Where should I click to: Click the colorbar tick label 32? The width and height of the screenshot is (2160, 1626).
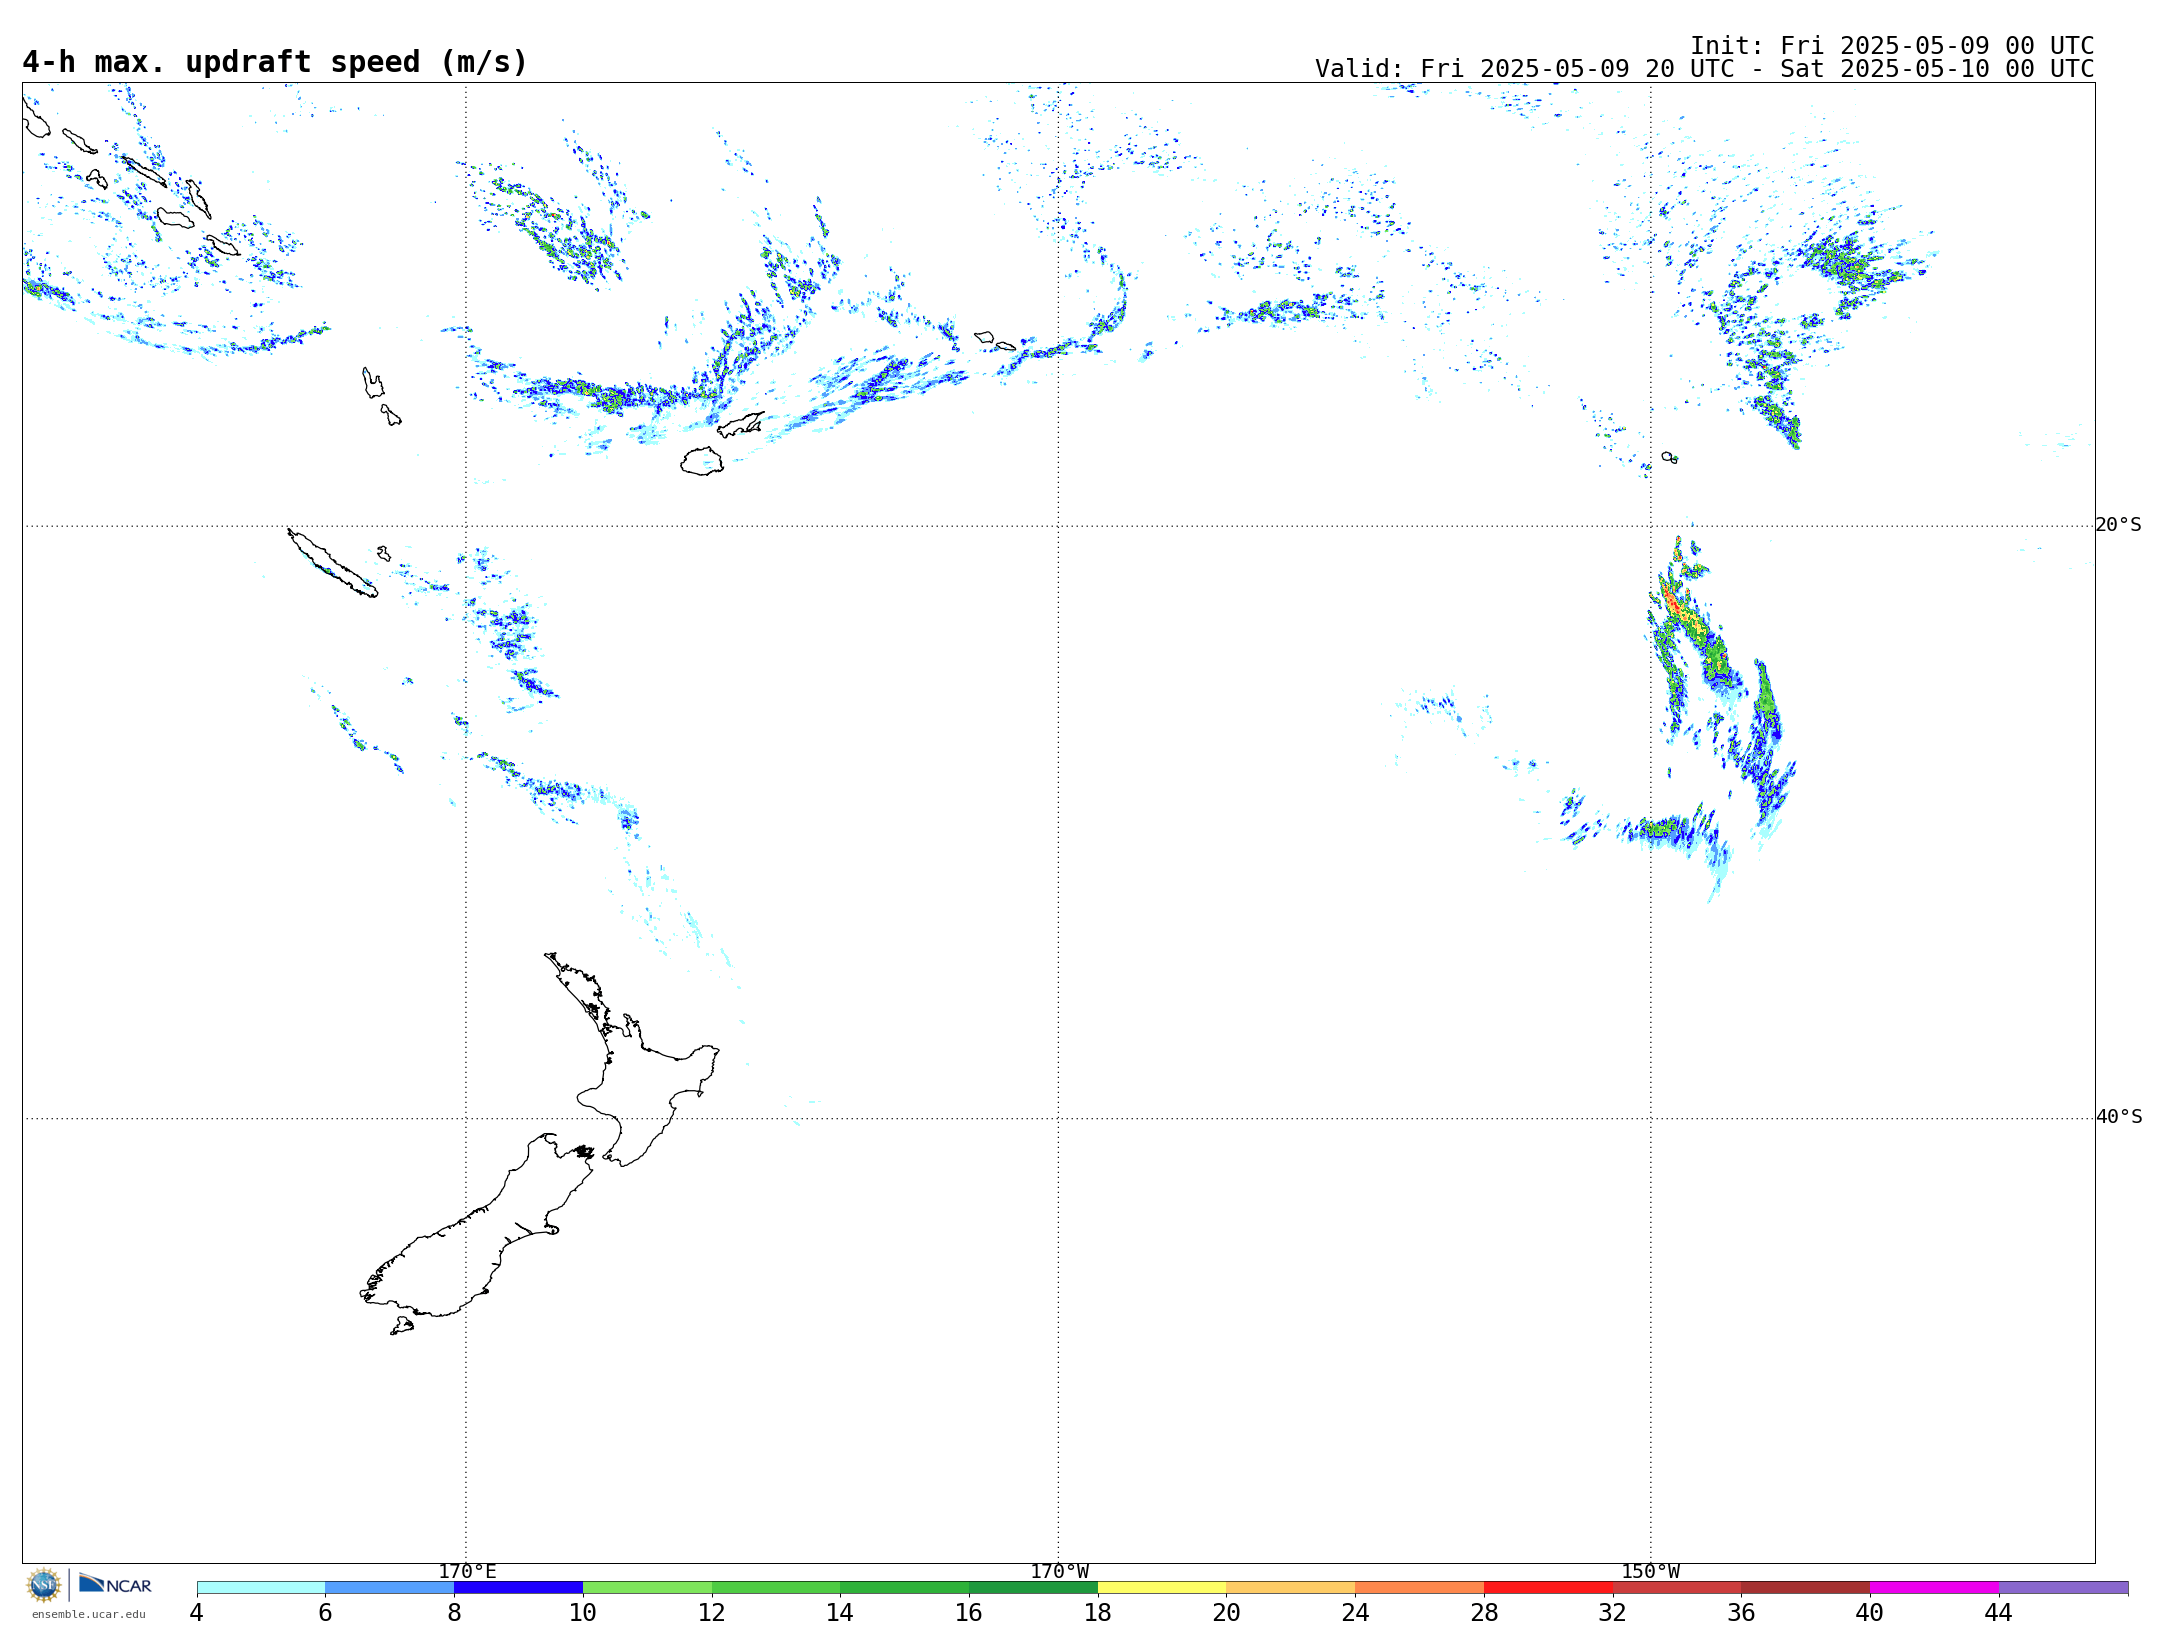pyautogui.click(x=1613, y=1613)
